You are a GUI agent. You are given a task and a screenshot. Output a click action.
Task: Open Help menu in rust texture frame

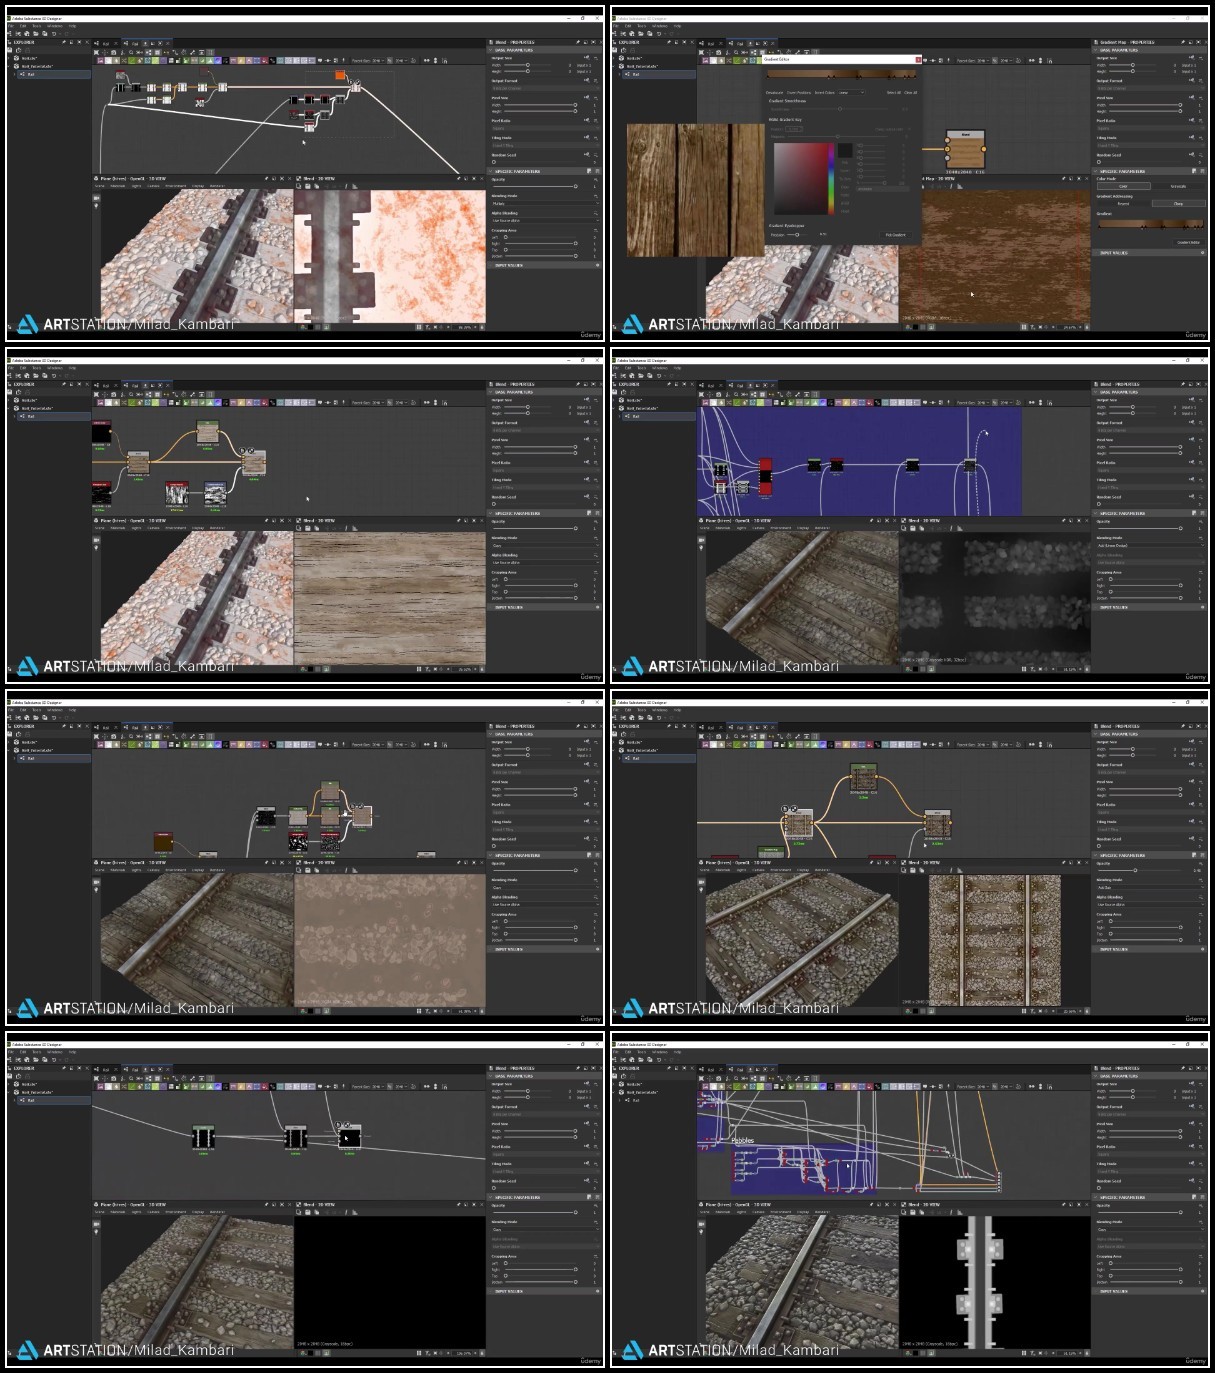click(x=72, y=26)
